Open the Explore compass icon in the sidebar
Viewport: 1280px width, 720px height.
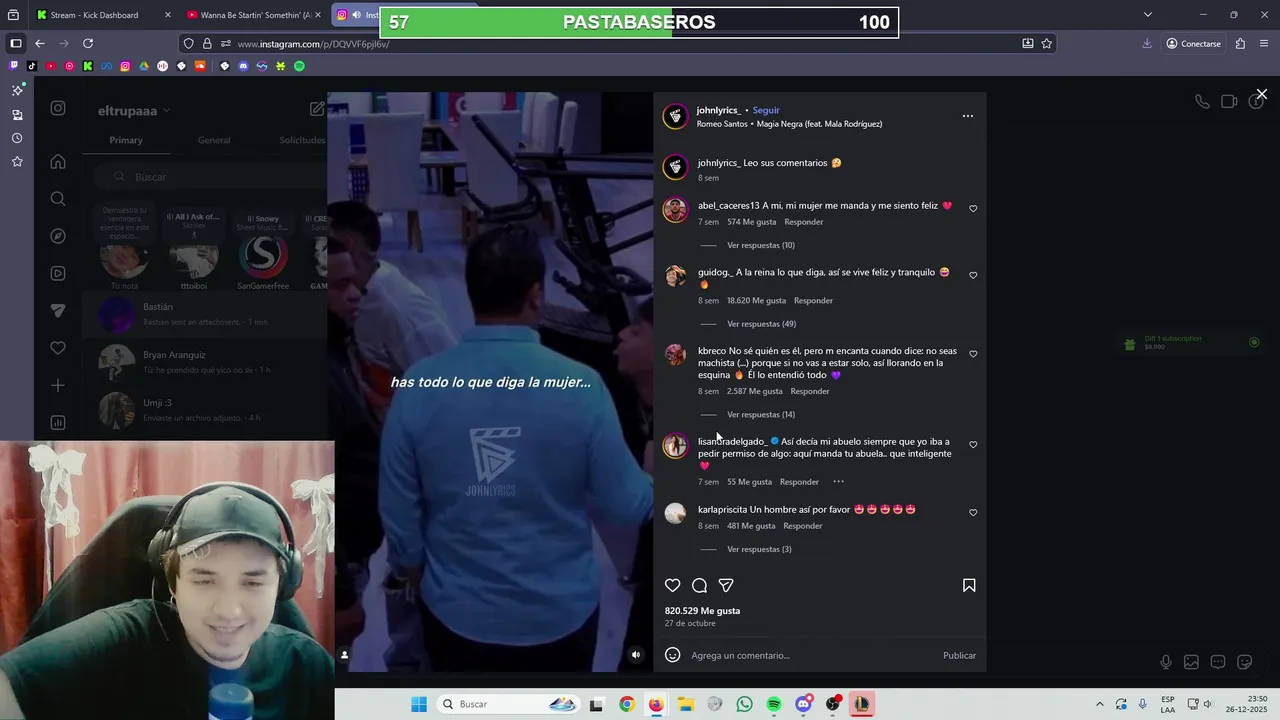[58, 236]
